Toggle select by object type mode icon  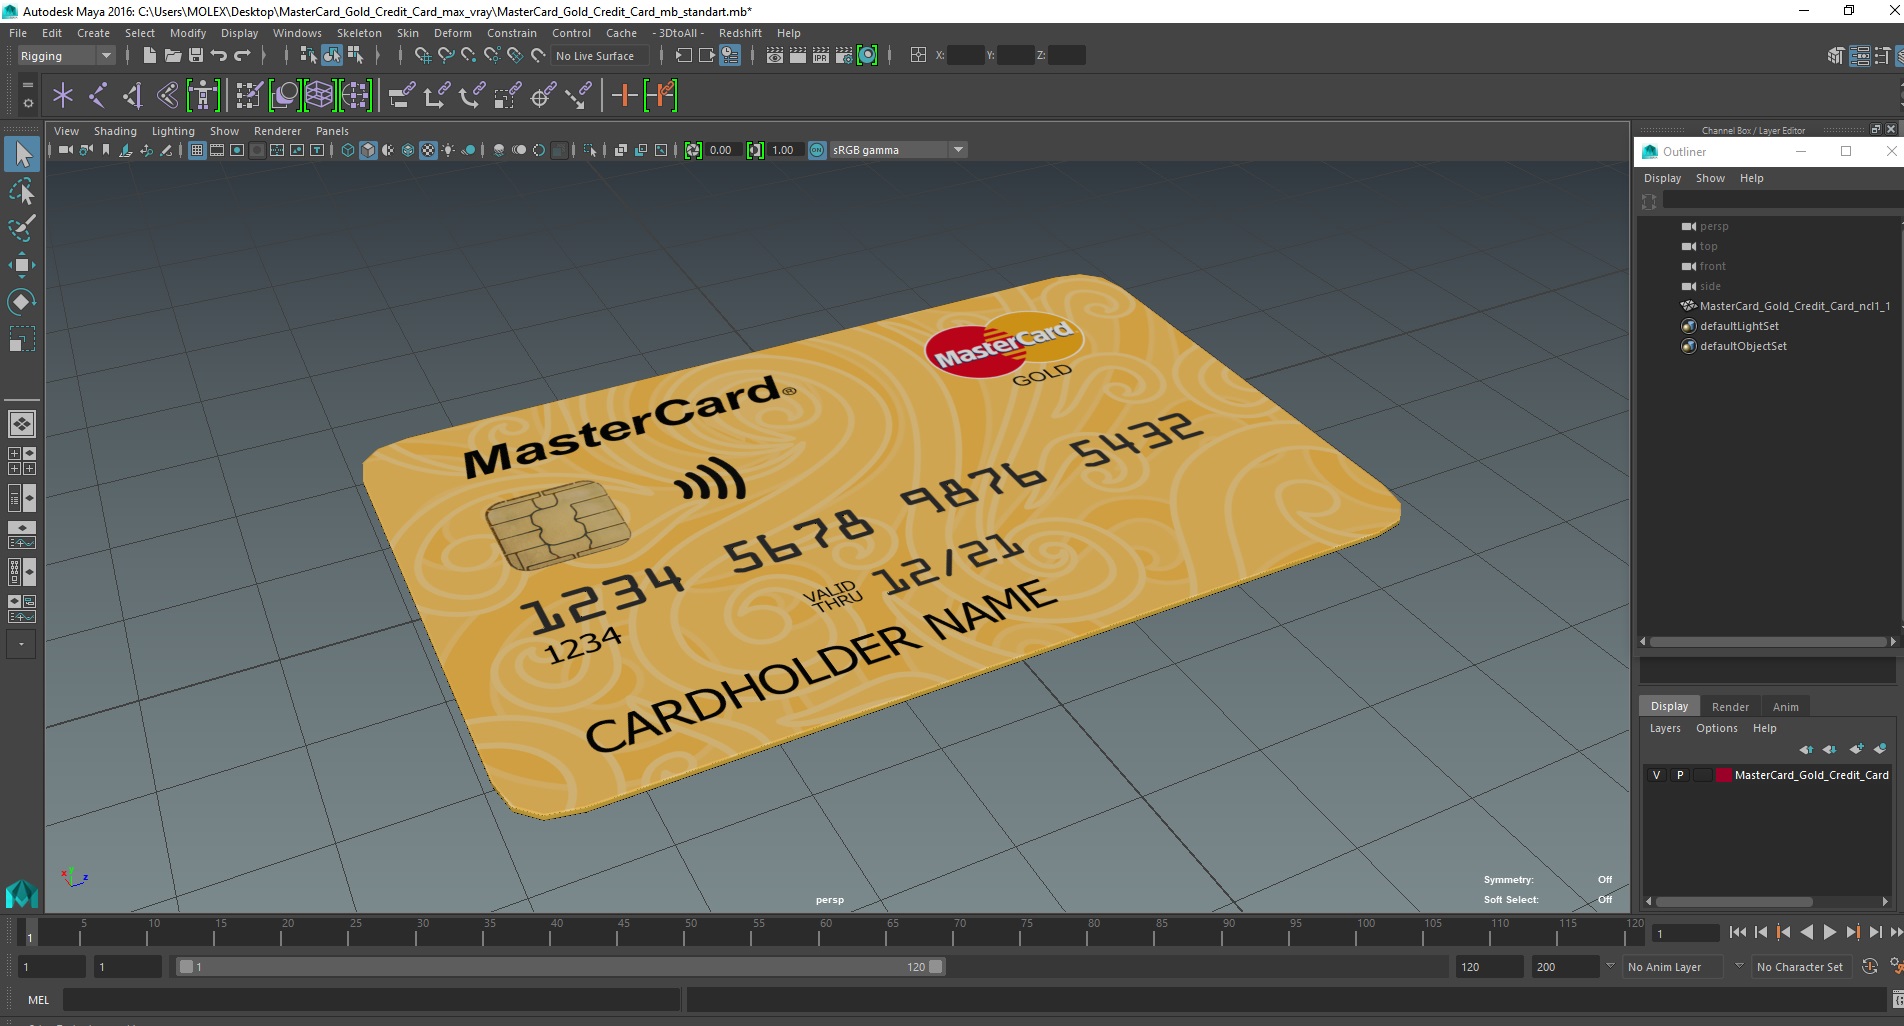click(332, 56)
